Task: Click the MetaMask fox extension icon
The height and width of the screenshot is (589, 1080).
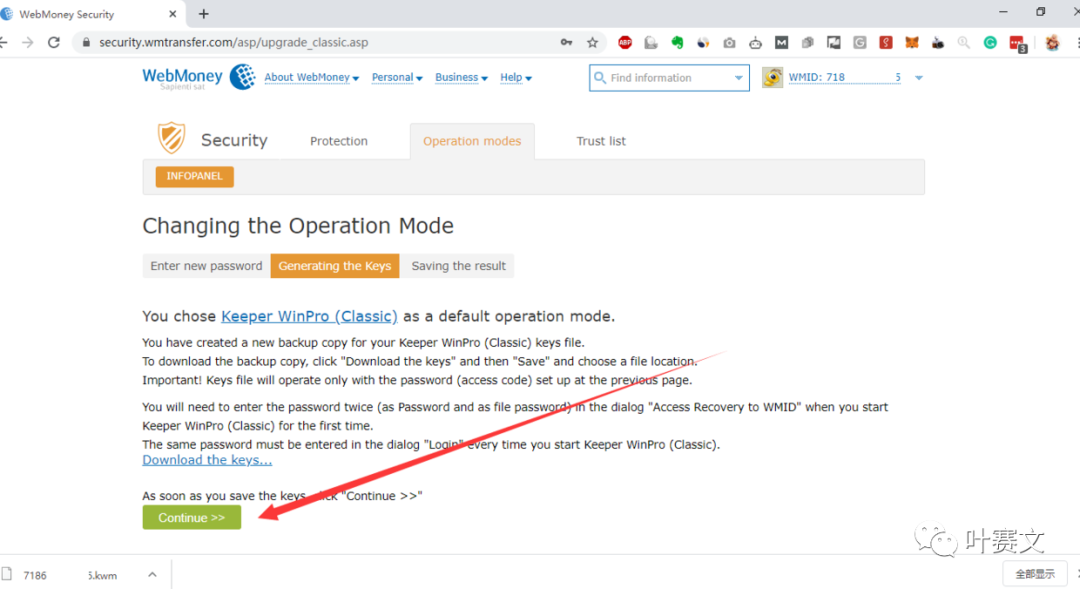Action: point(912,43)
